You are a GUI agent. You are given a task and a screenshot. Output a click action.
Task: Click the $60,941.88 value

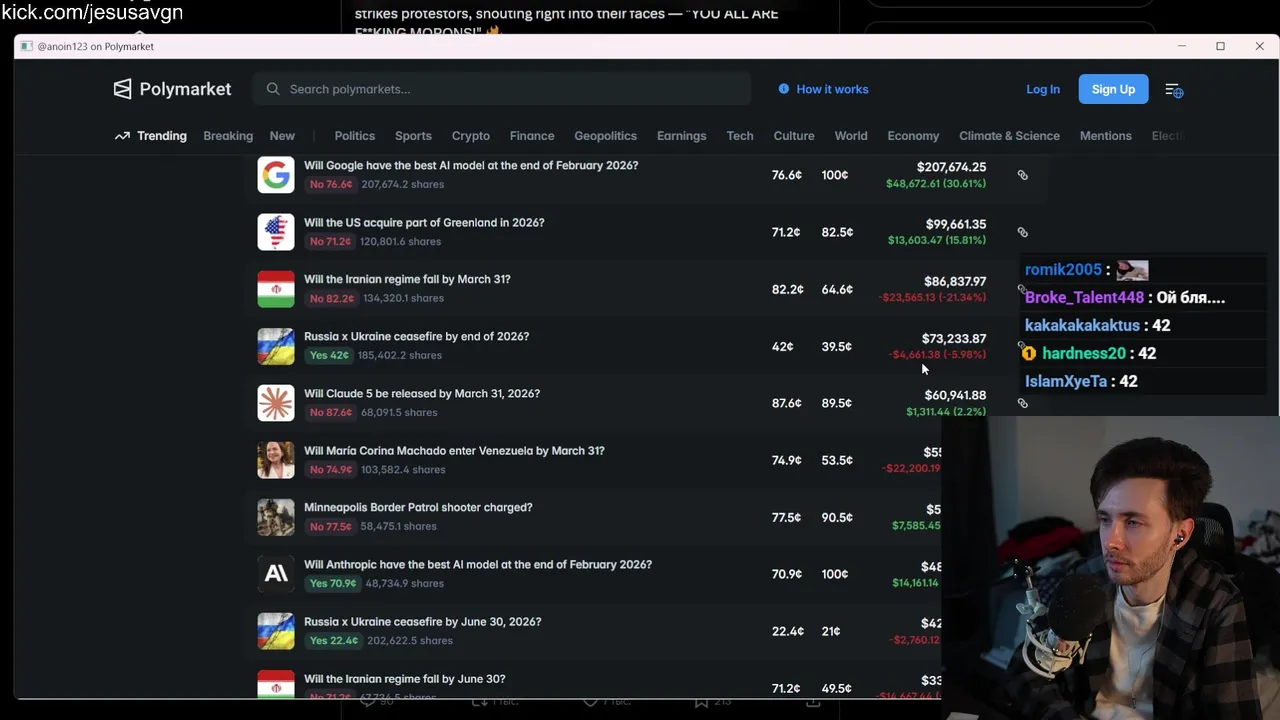[955, 395]
